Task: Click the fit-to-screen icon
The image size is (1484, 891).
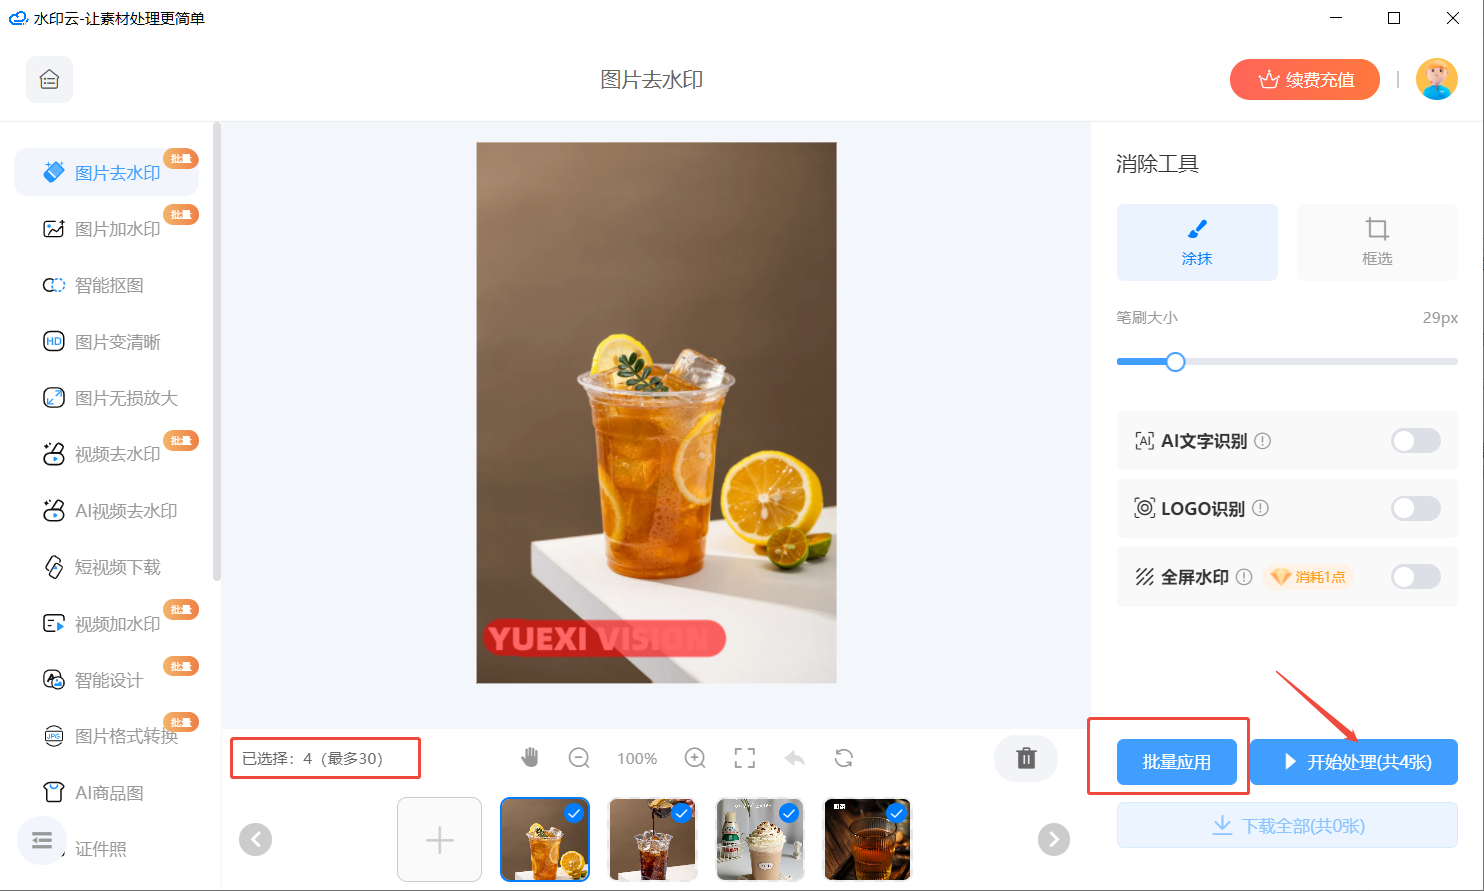Action: 745,758
